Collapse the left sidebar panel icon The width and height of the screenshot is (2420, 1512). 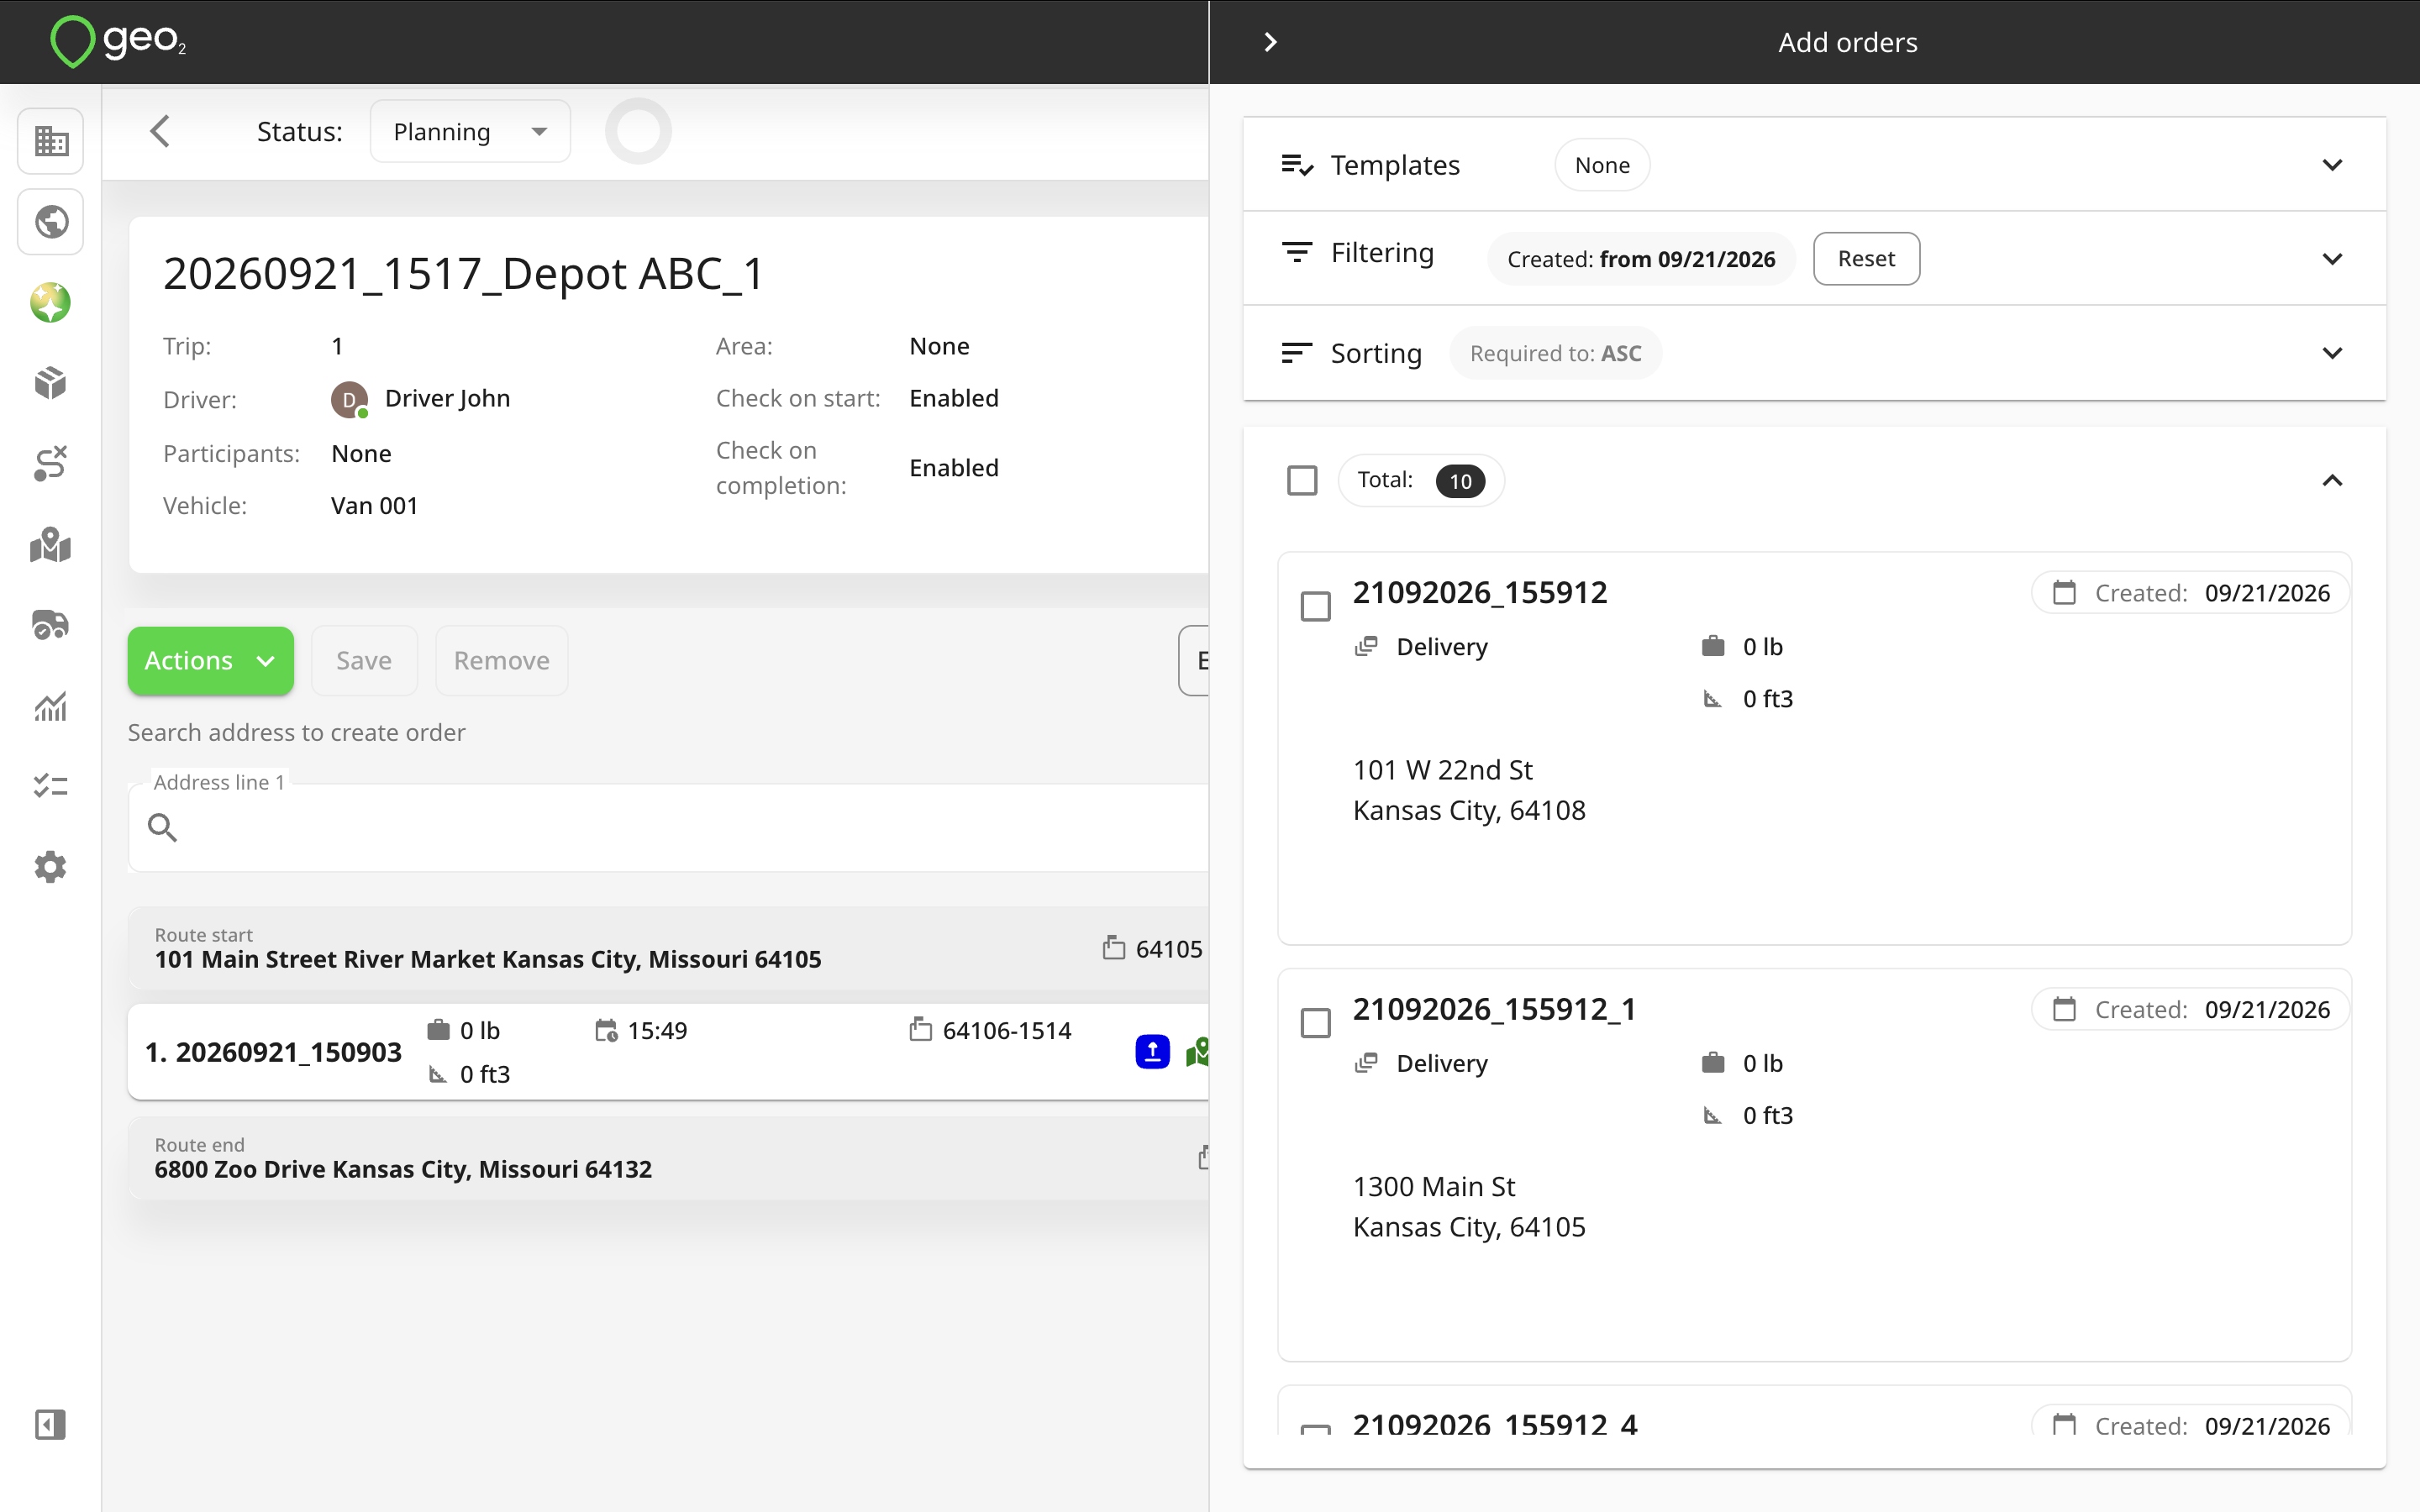pyautogui.click(x=51, y=1424)
